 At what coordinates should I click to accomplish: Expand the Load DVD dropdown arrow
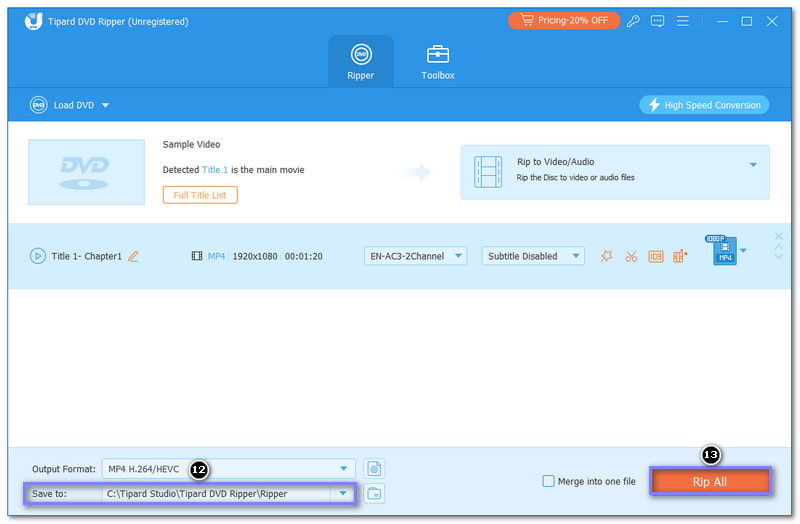105,106
